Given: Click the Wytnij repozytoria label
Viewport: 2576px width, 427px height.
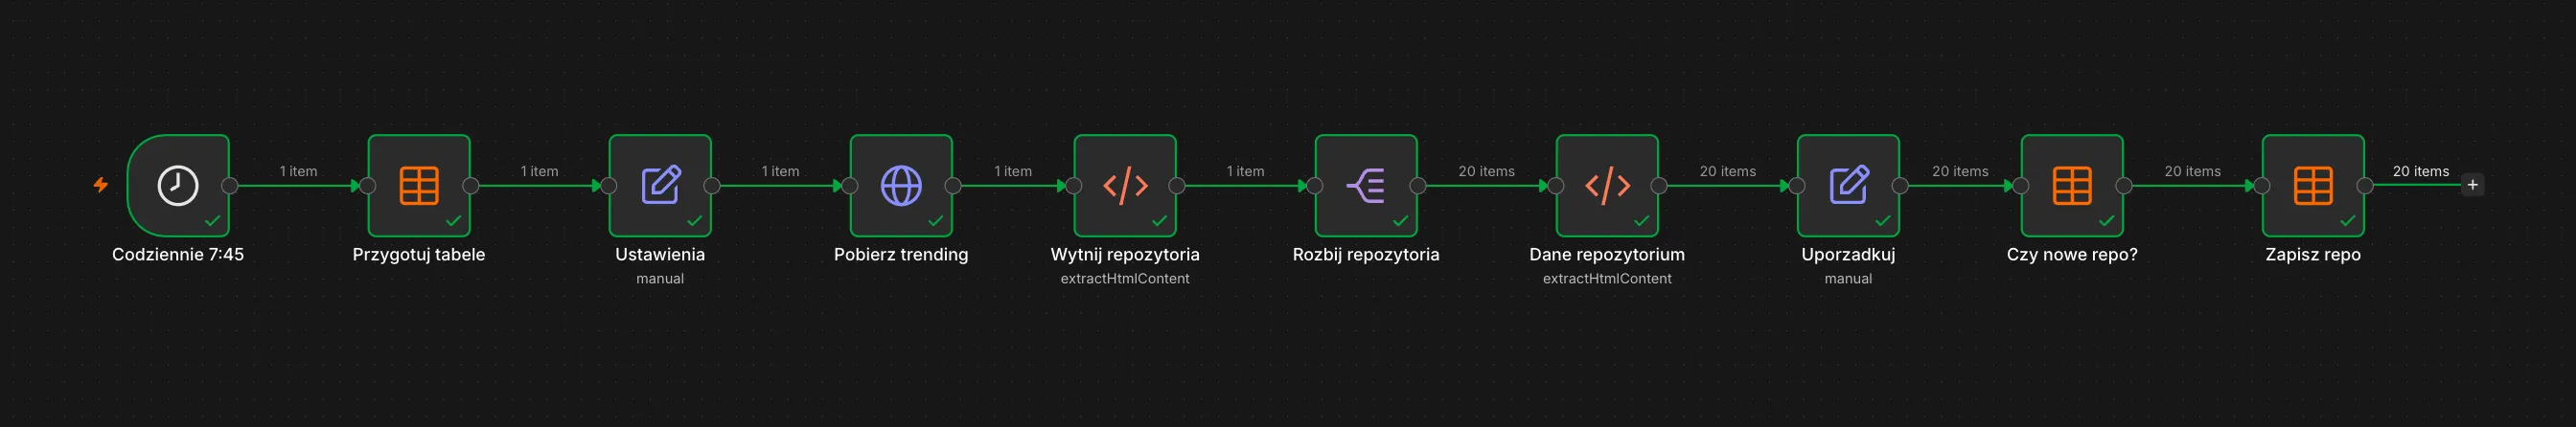Looking at the screenshot, I should 1125,254.
